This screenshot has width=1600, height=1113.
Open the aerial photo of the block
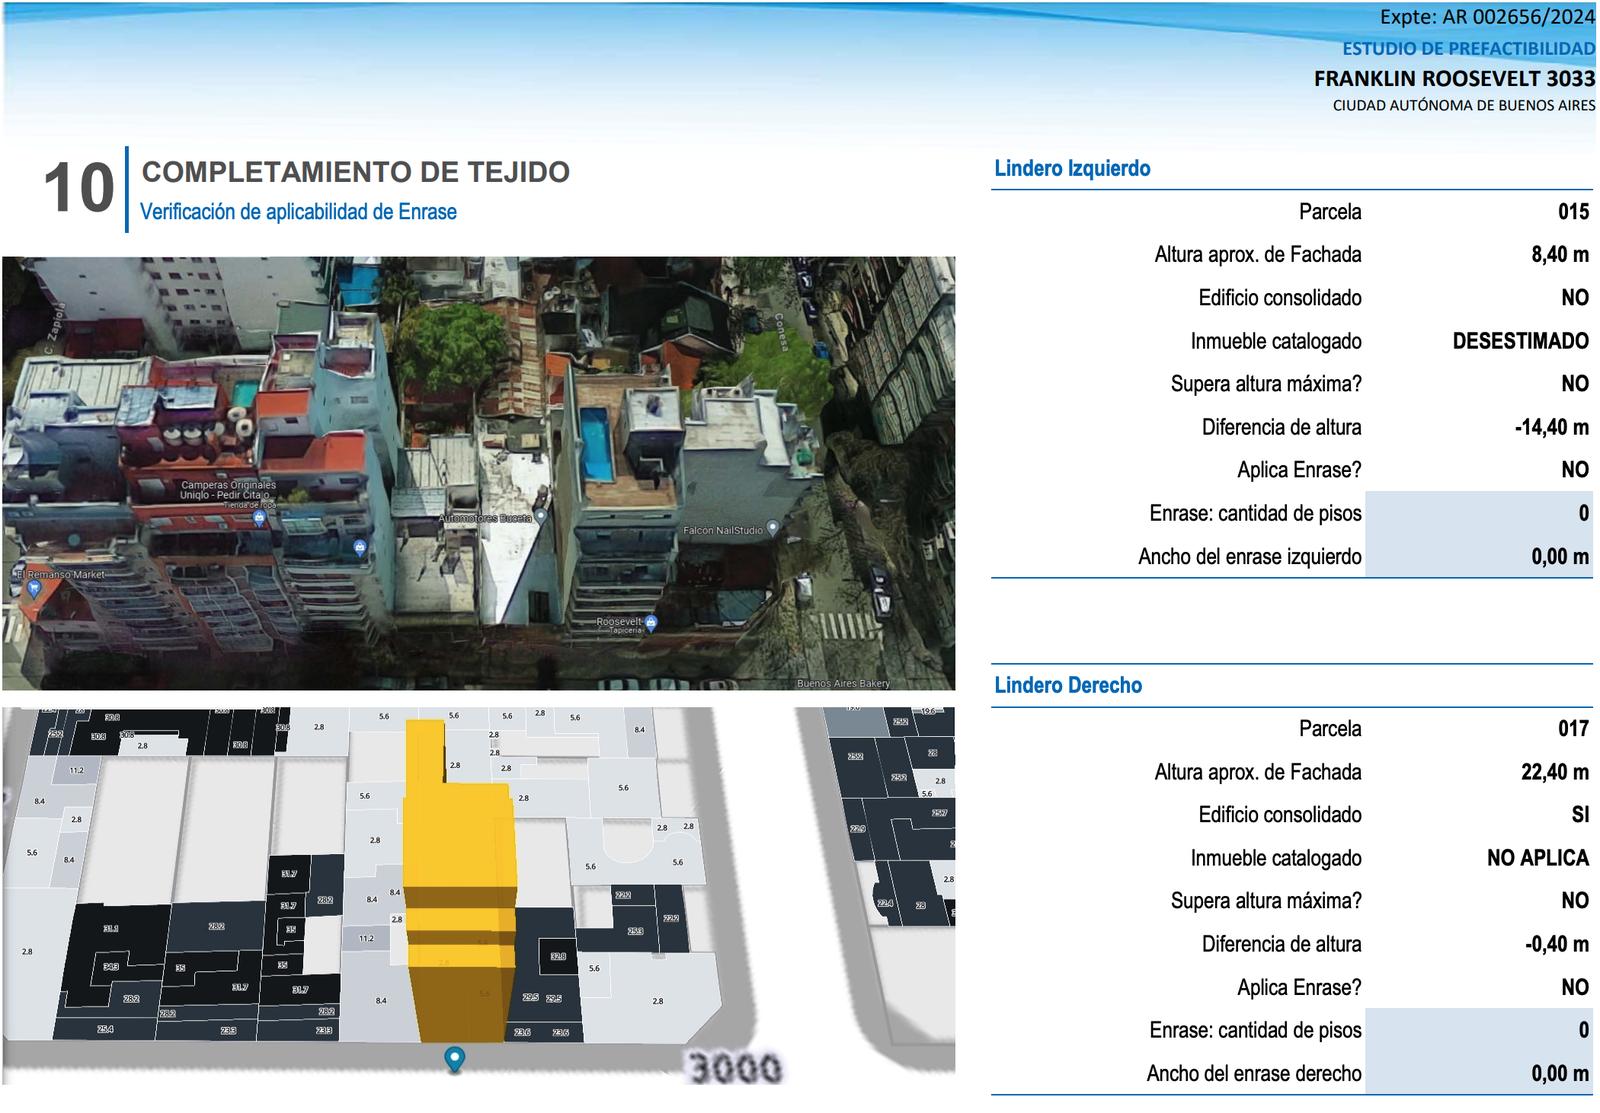pos(478,473)
